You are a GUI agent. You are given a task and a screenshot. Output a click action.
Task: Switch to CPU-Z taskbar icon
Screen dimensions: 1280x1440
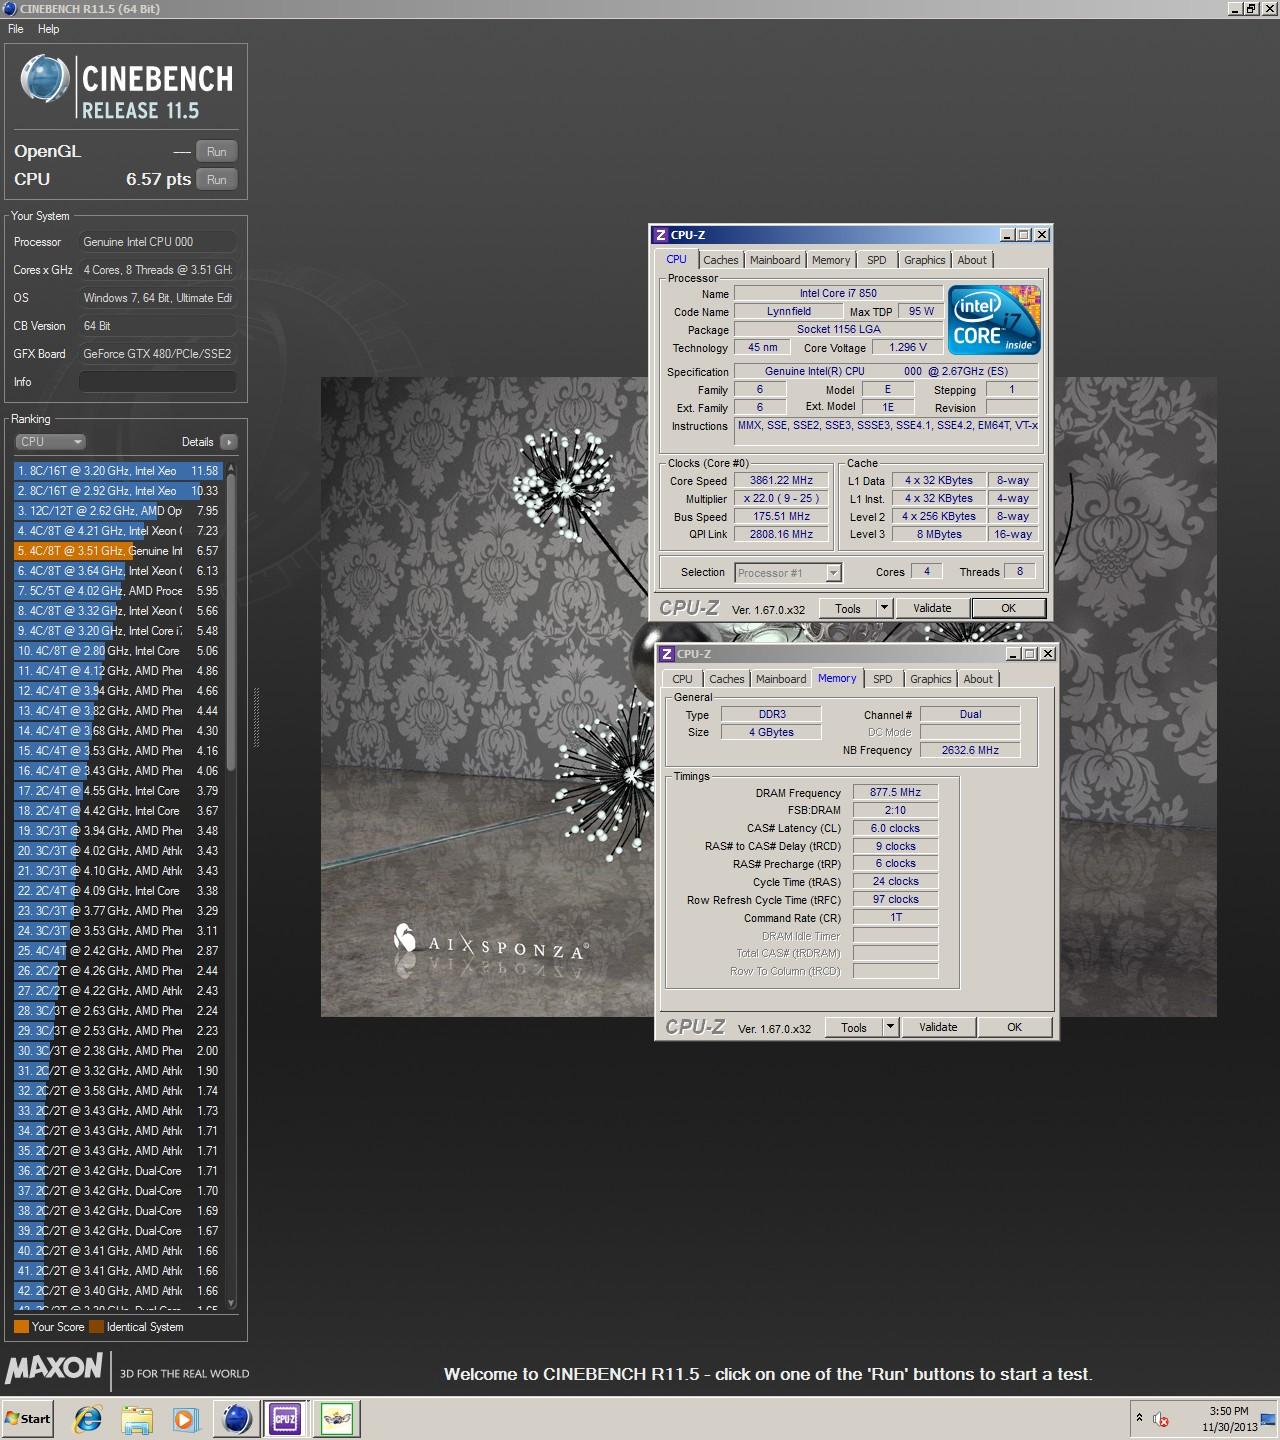[x=285, y=1418]
